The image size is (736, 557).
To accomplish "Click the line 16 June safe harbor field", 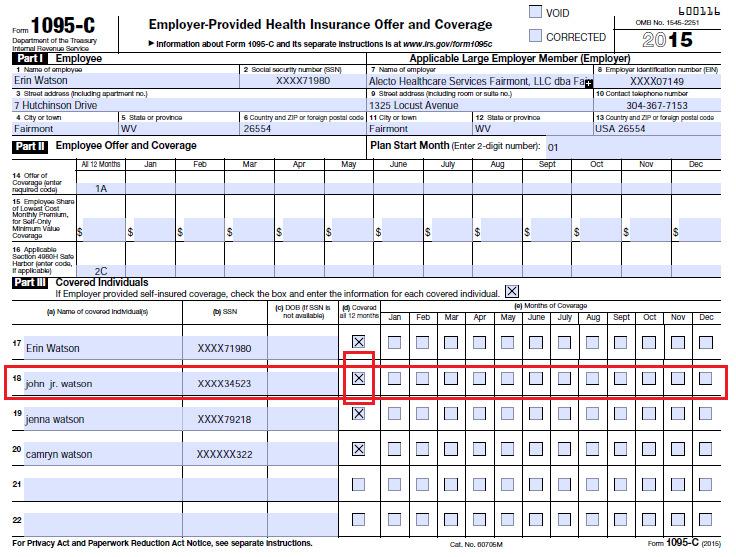I will coord(399,271).
